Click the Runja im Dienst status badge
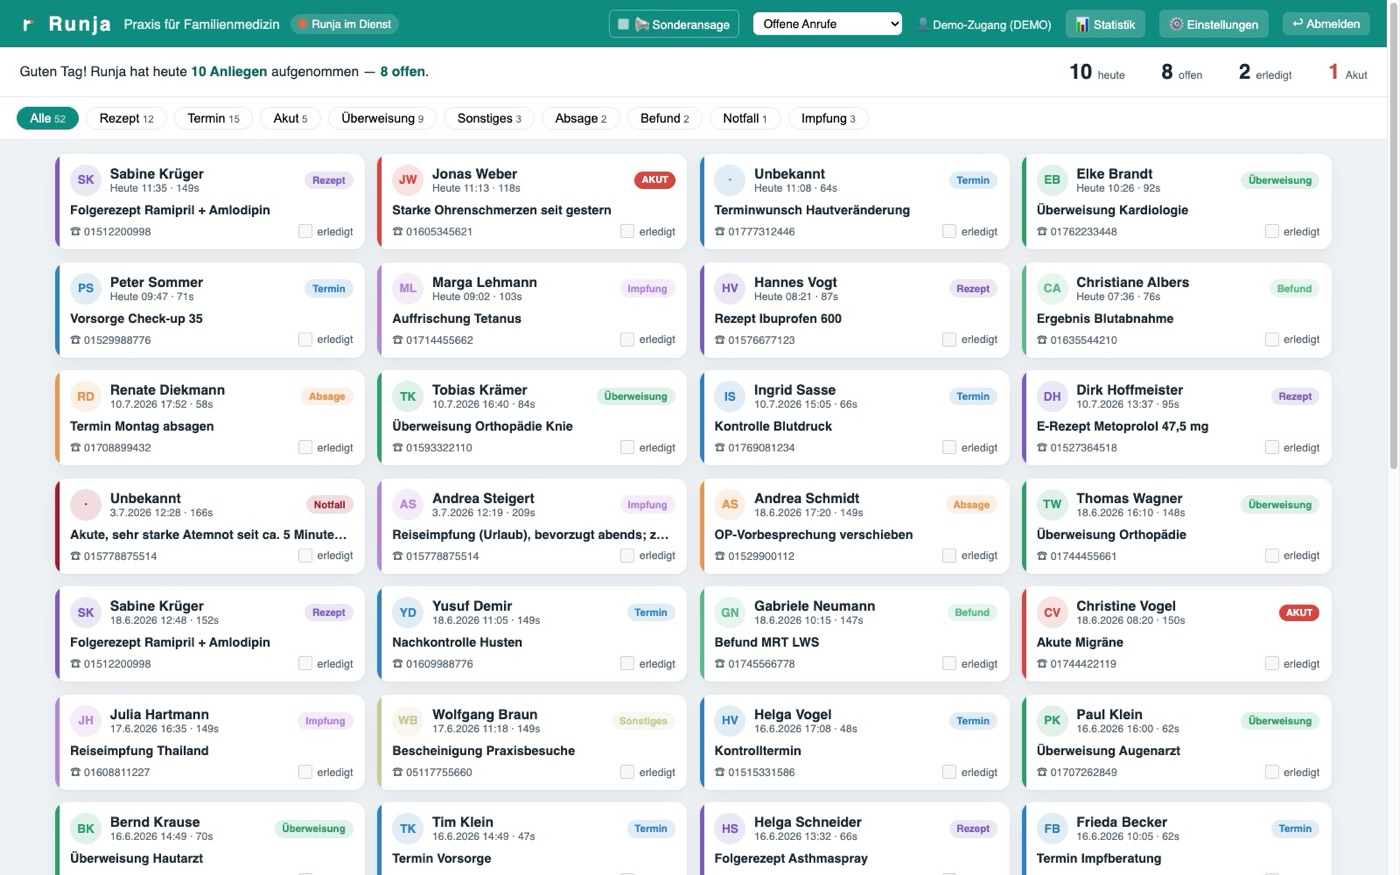 pyautogui.click(x=345, y=24)
